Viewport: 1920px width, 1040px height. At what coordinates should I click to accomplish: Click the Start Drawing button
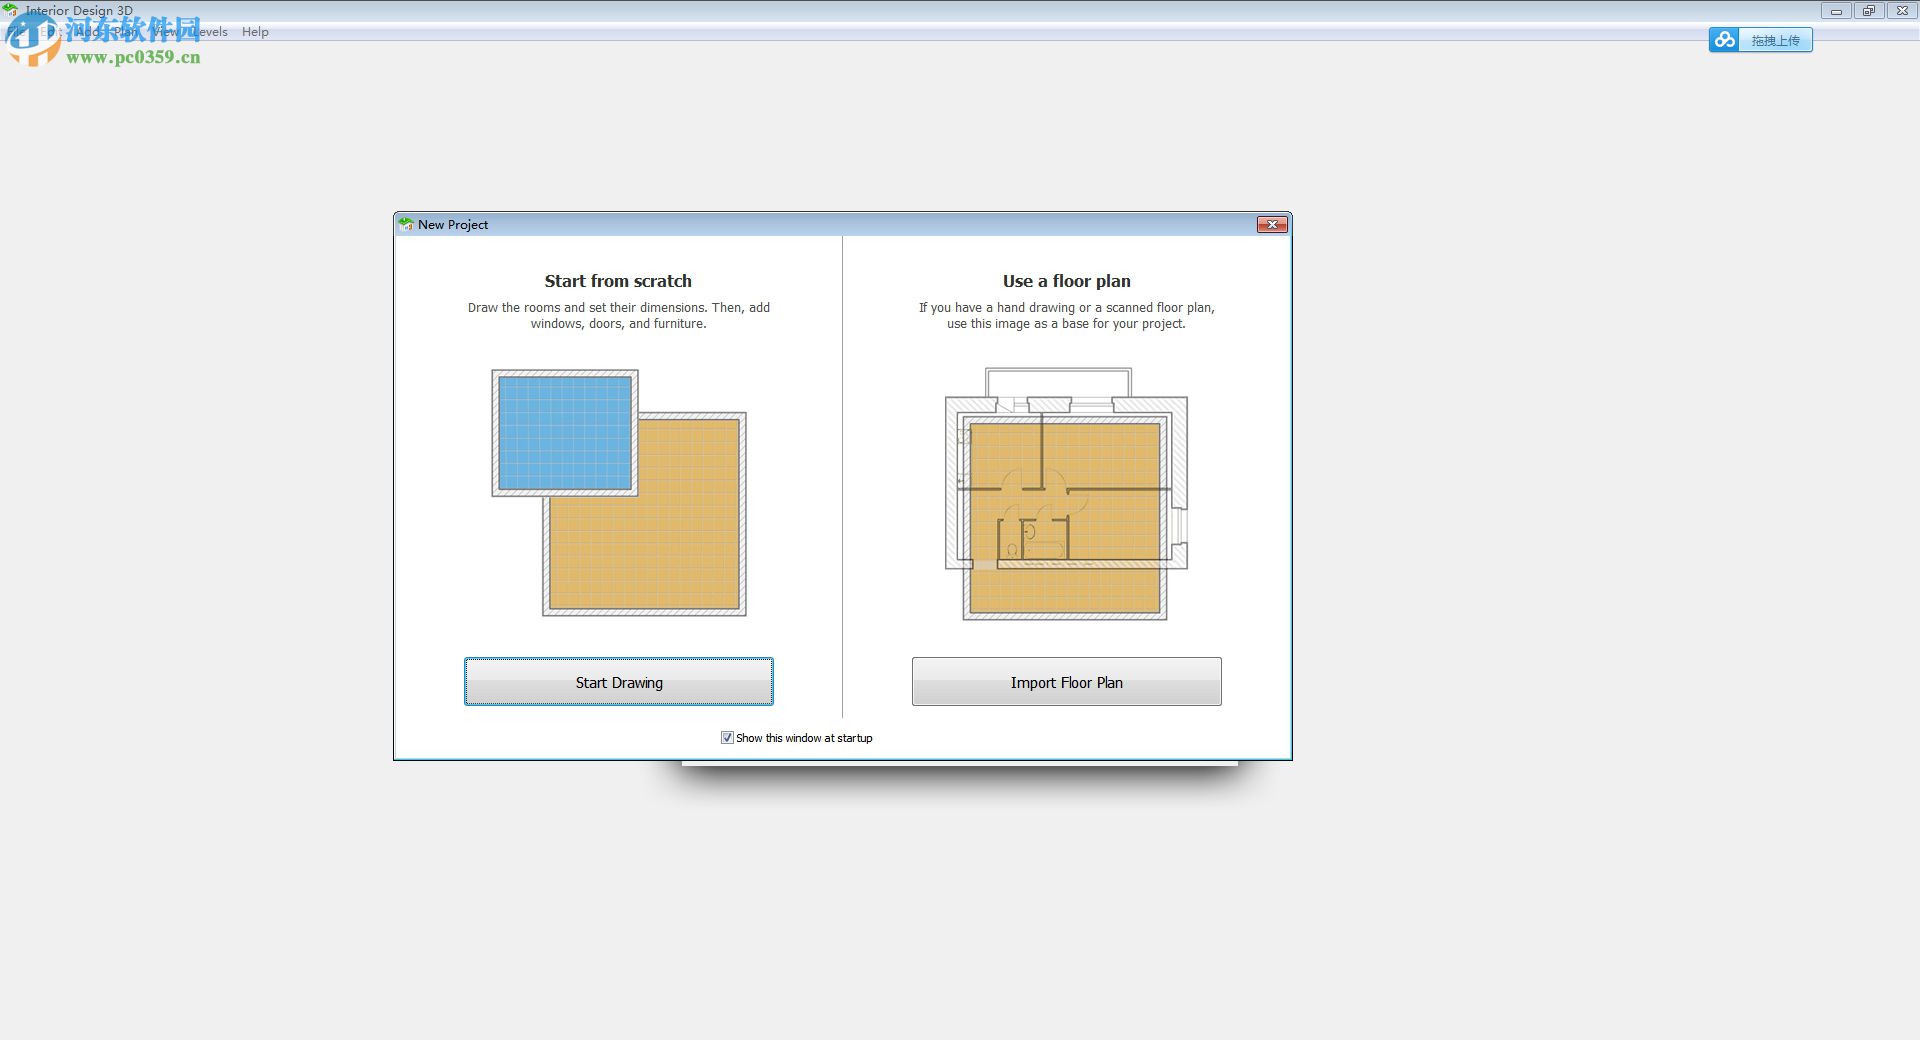[618, 682]
